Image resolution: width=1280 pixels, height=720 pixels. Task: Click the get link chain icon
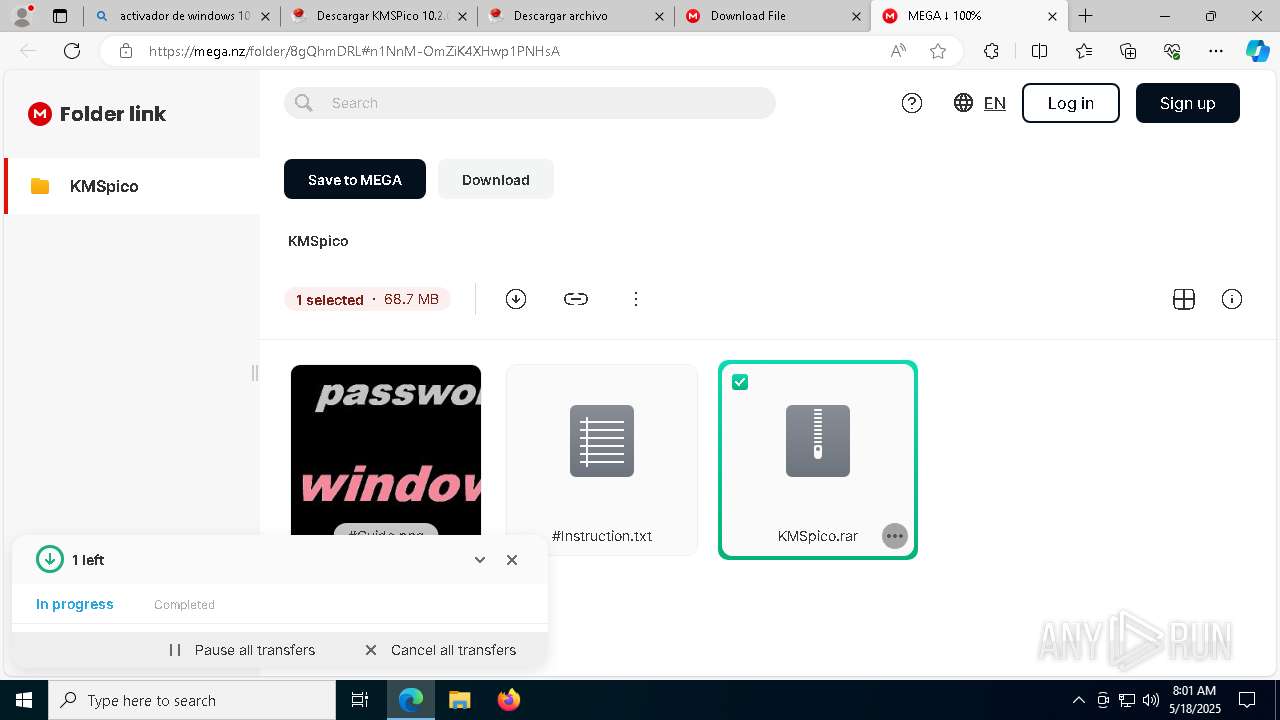pos(576,299)
